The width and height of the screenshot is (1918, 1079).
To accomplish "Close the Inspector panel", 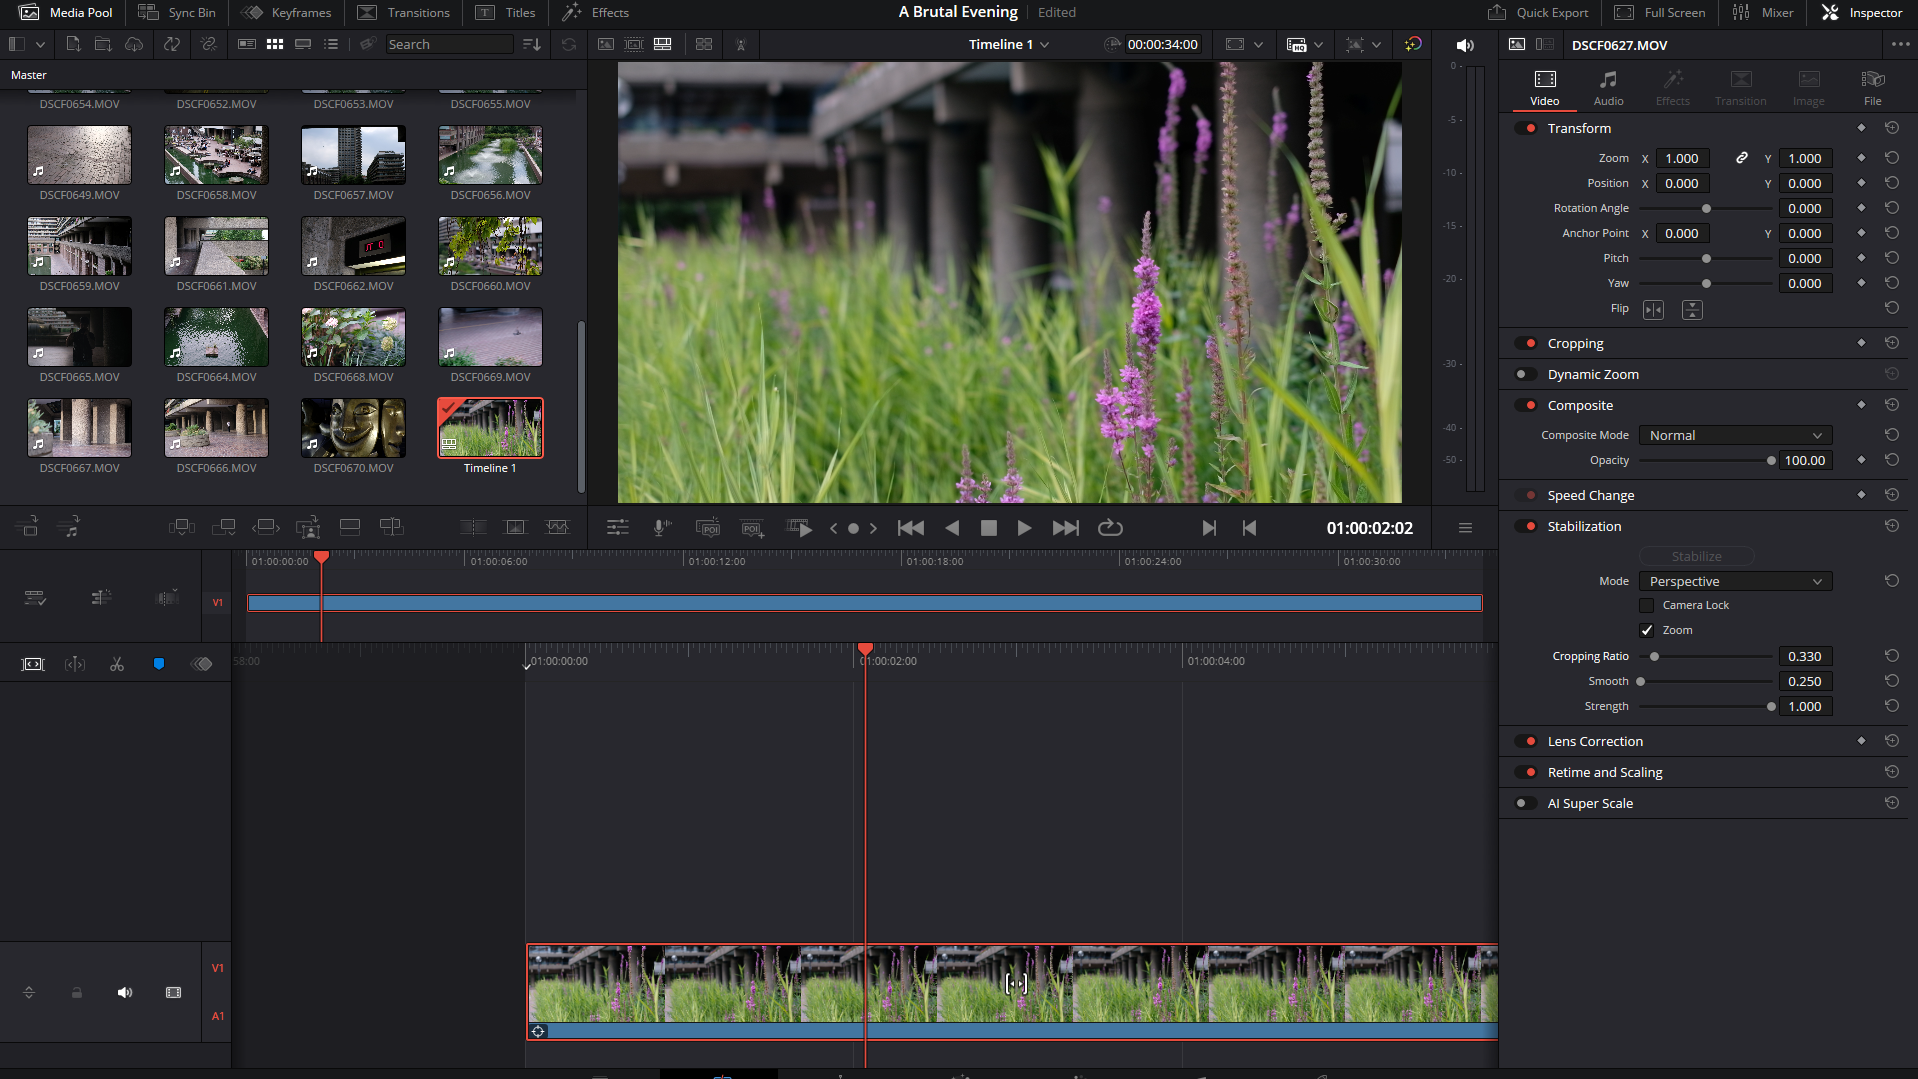I will coord(1861,13).
